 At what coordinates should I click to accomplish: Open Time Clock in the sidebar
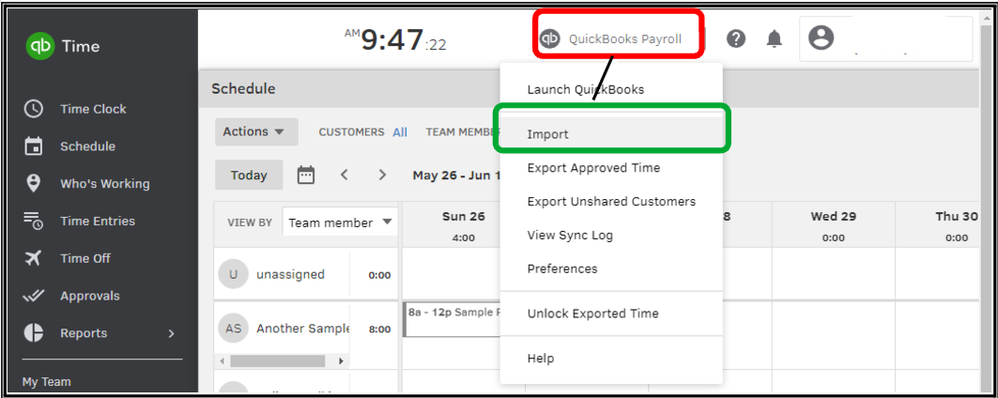pyautogui.click(x=93, y=109)
